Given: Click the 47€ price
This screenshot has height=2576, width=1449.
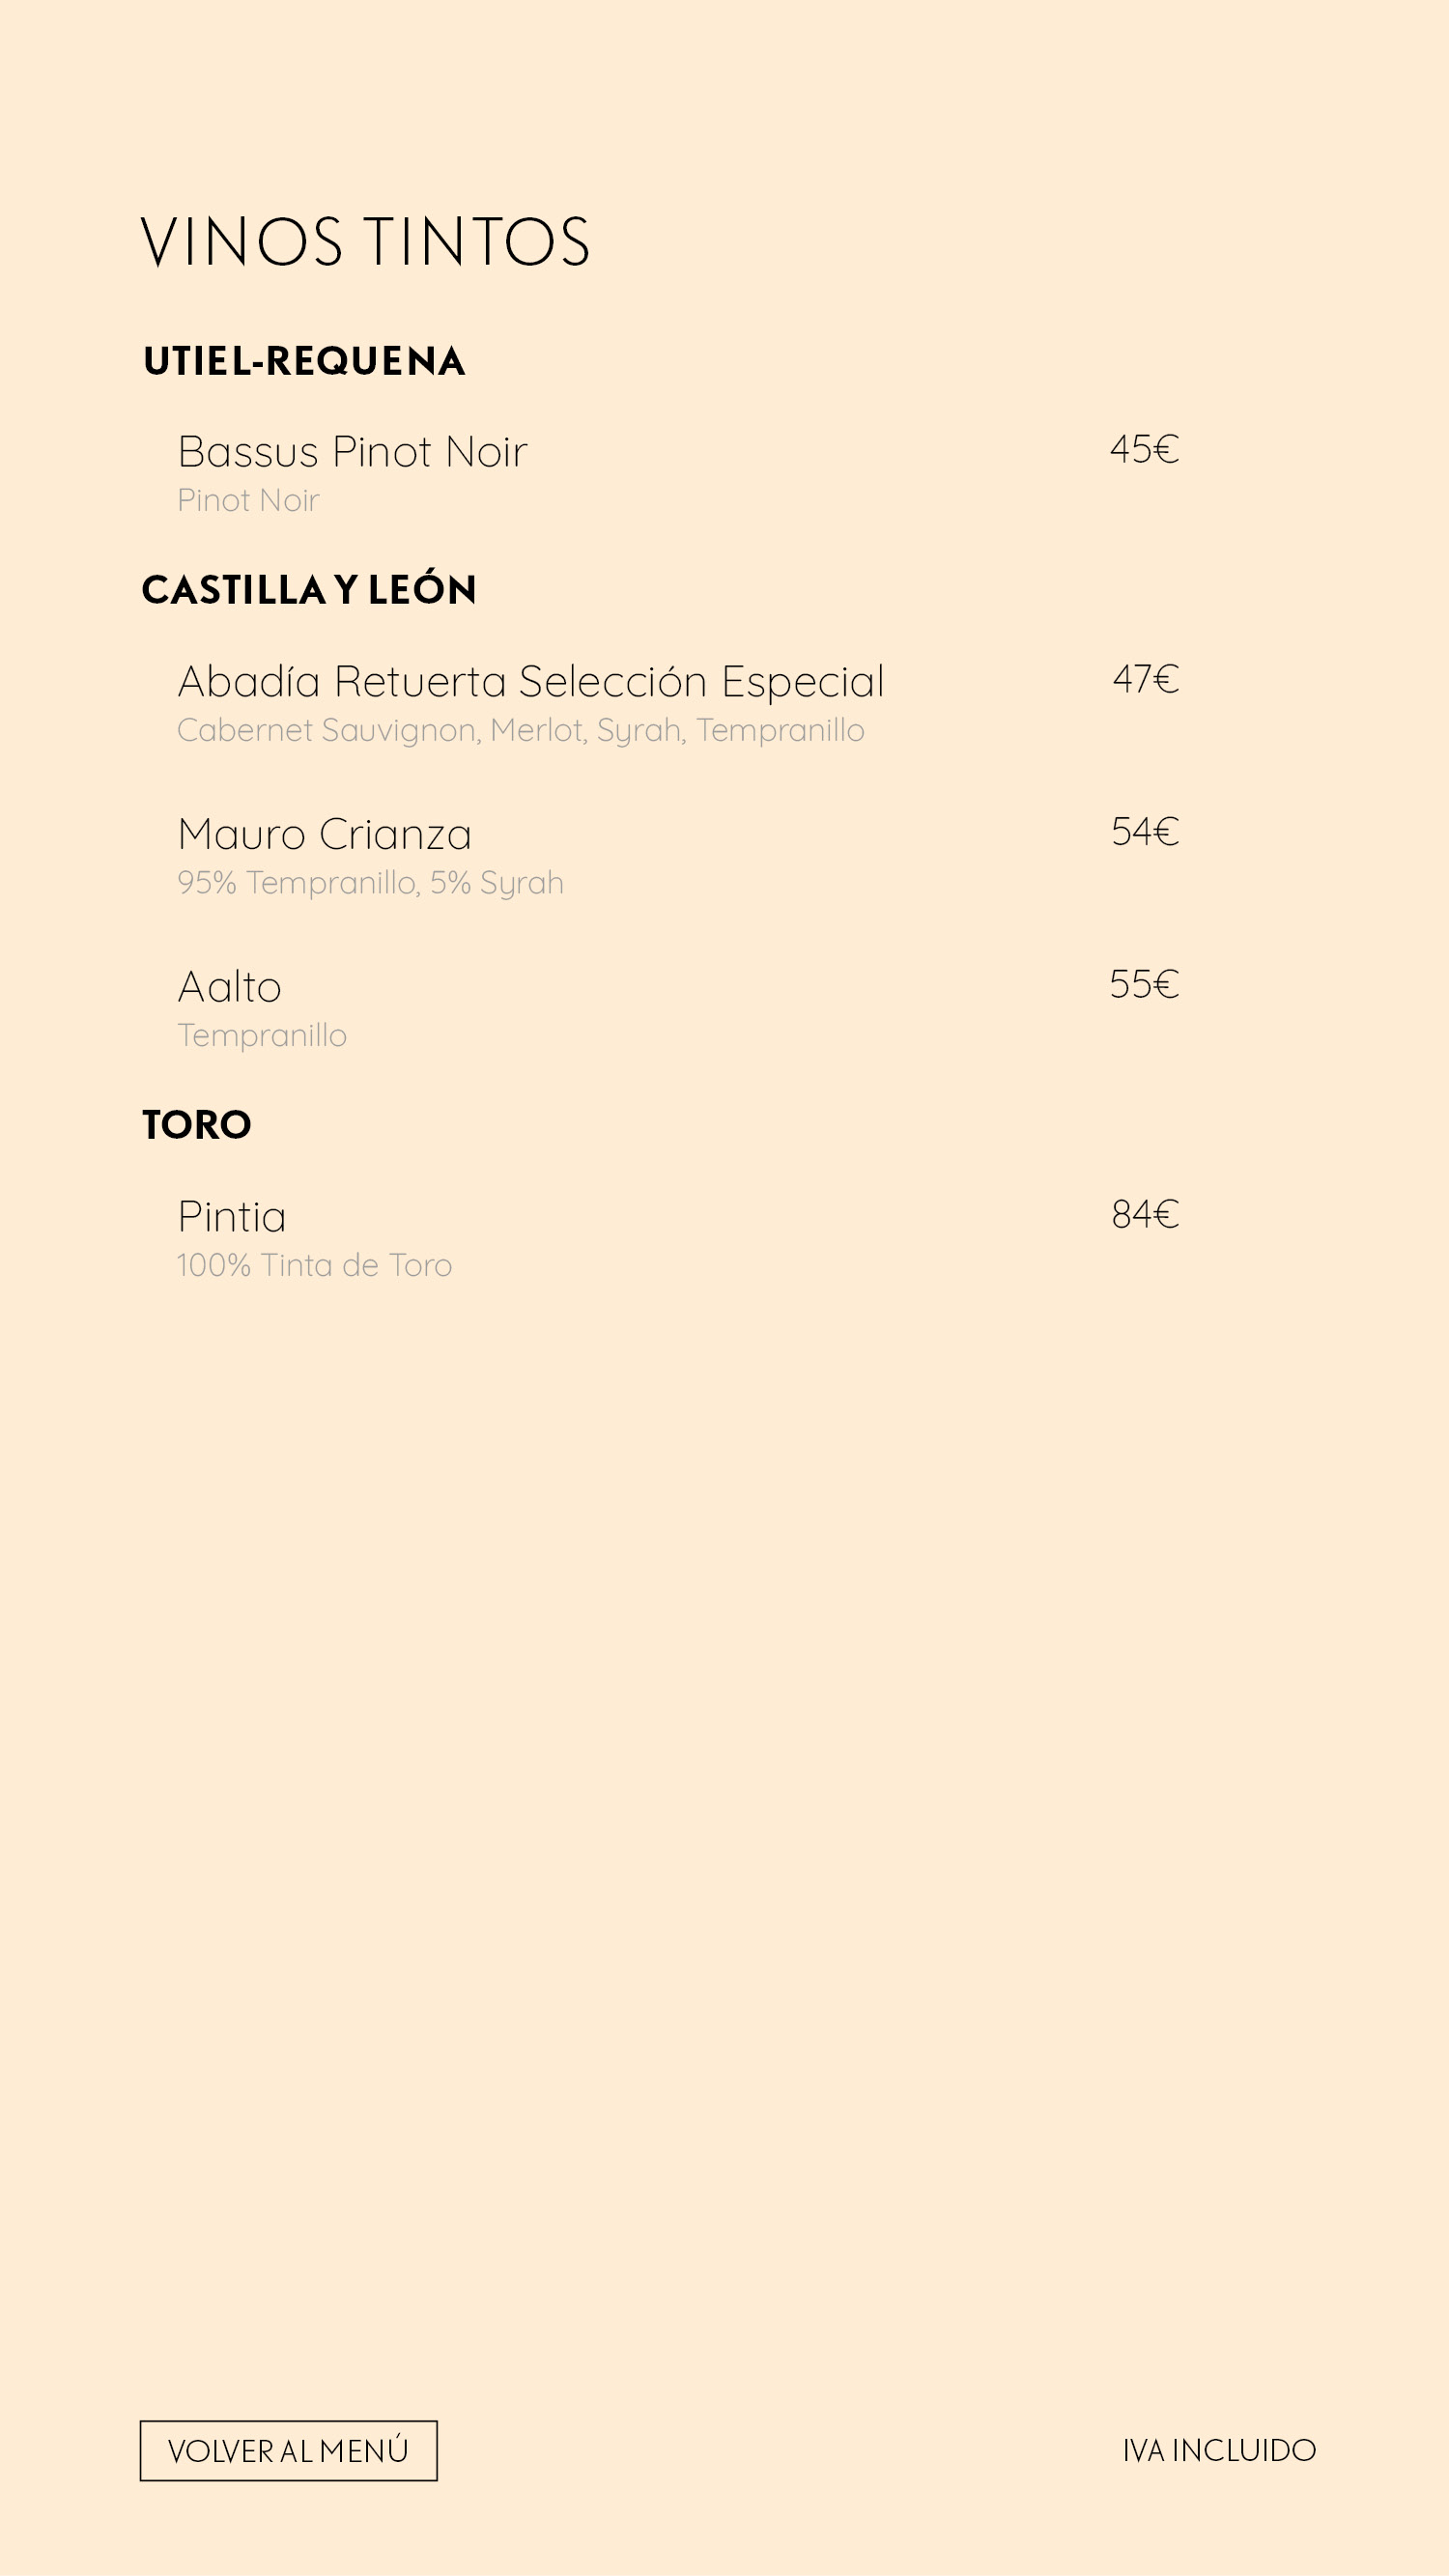Looking at the screenshot, I should point(1145,679).
